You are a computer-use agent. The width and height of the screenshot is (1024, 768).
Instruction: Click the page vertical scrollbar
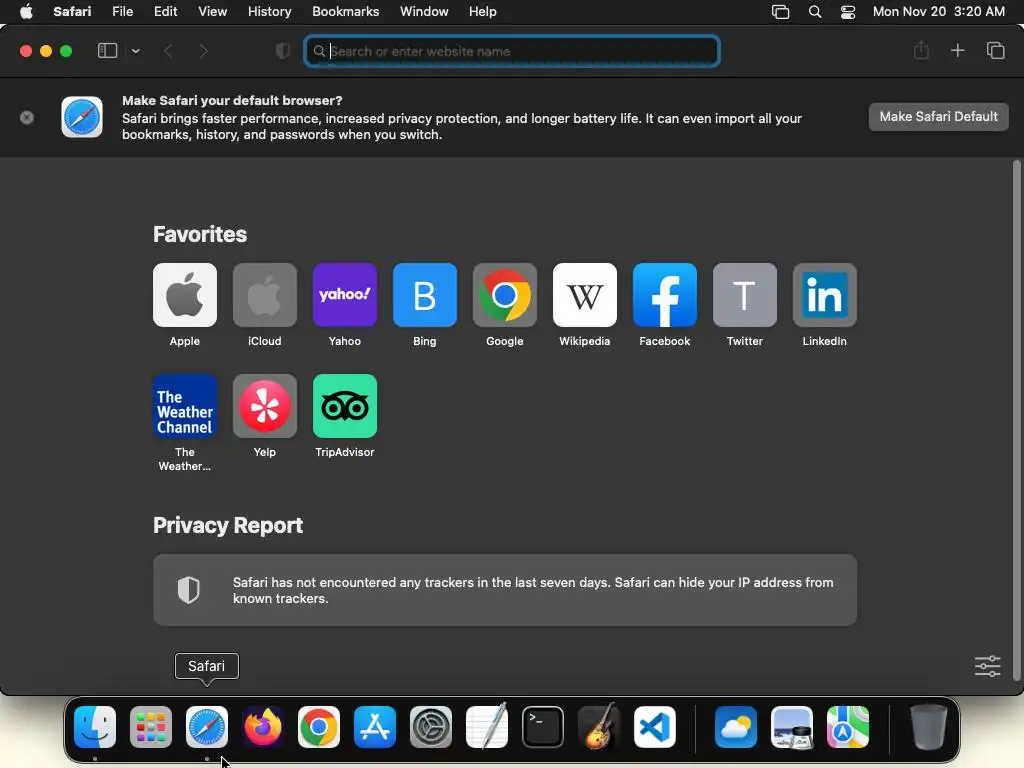click(1016, 420)
